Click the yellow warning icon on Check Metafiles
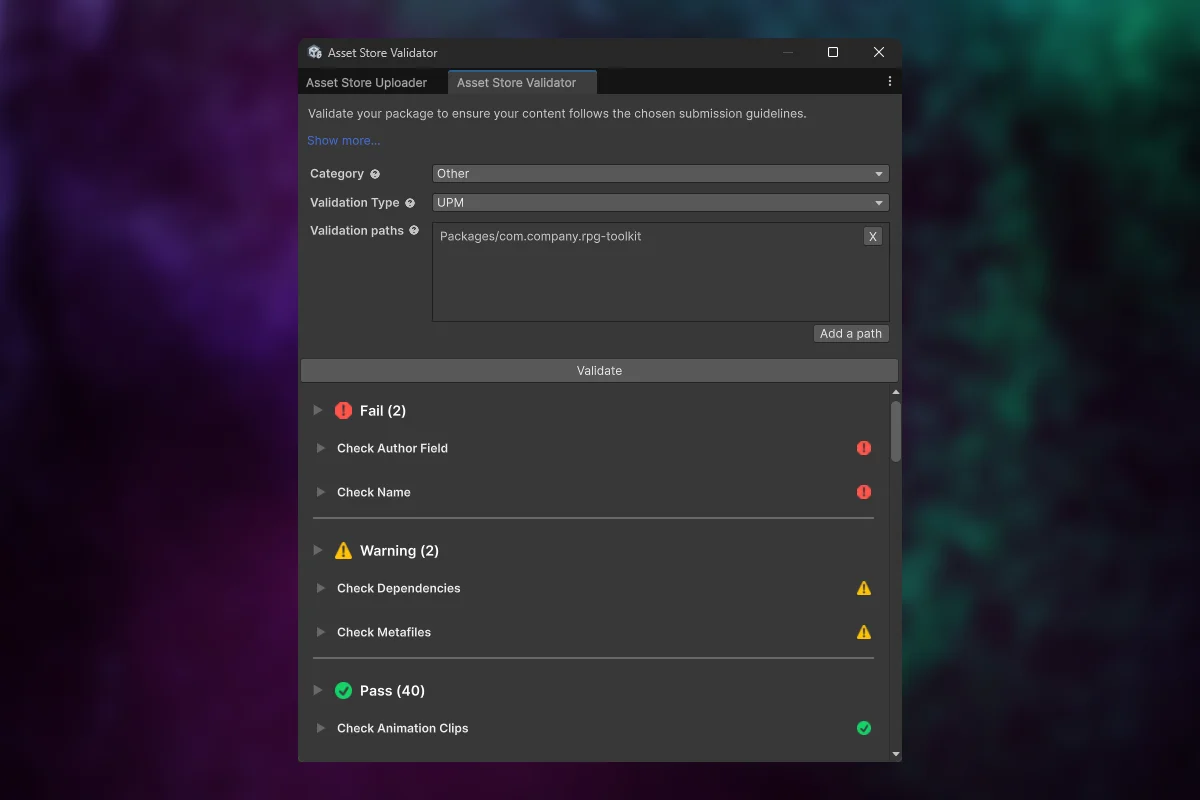Screen dimensions: 1200x800 tap(864, 632)
